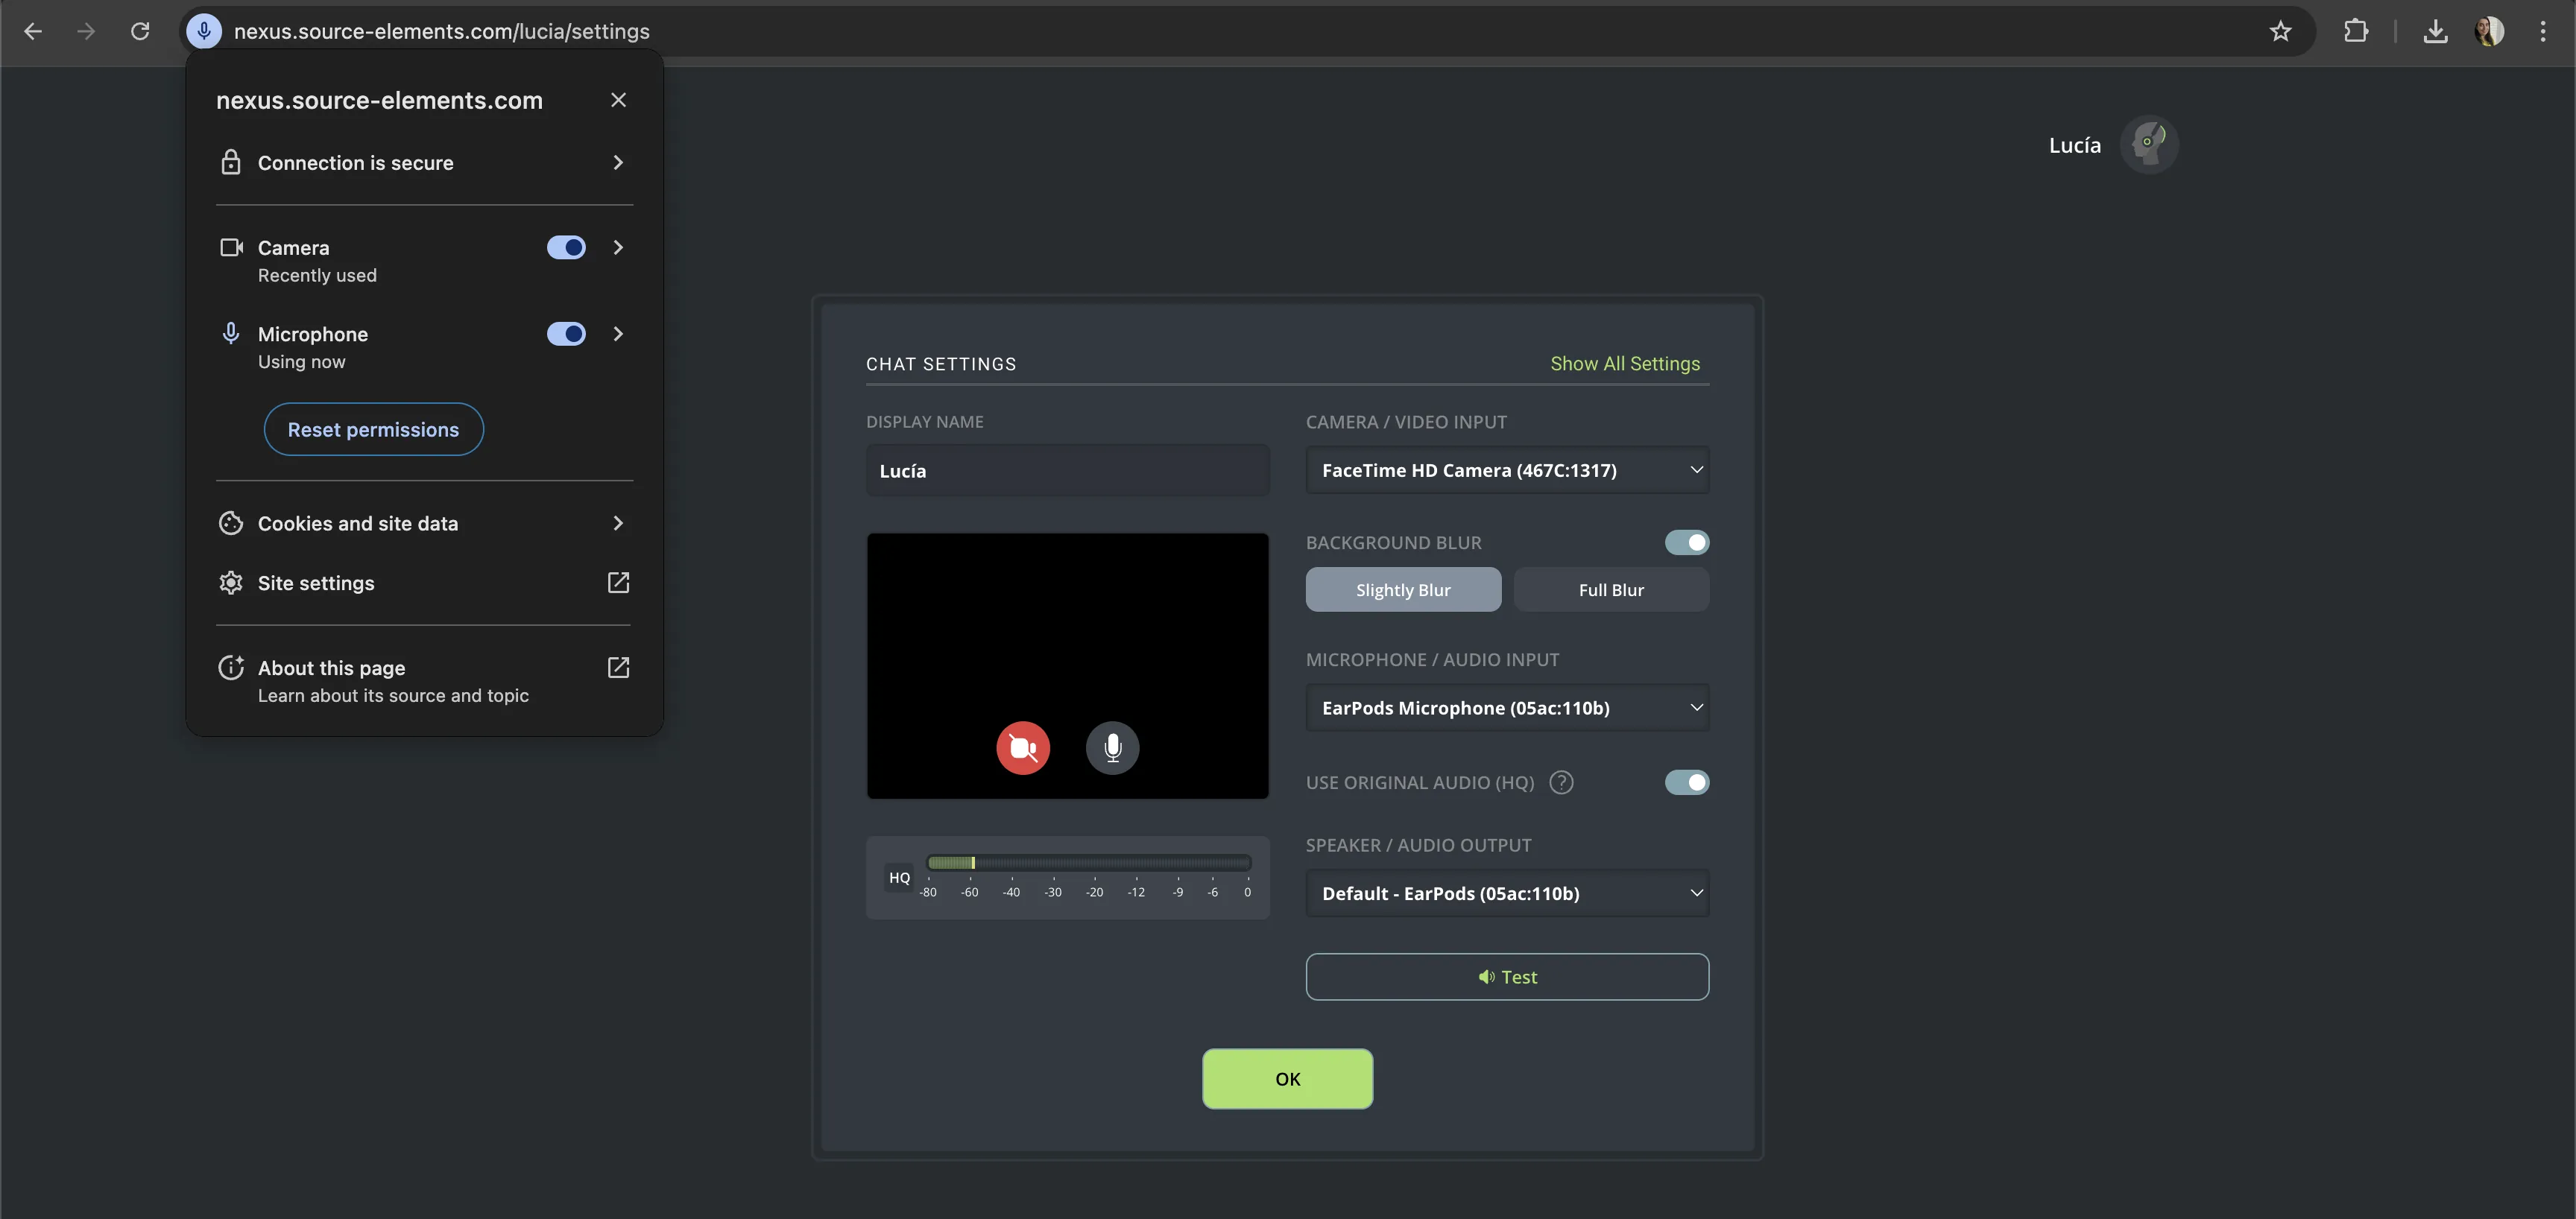Disable Background Blur toggle
The image size is (2576, 1219).
click(x=1687, y=542)
